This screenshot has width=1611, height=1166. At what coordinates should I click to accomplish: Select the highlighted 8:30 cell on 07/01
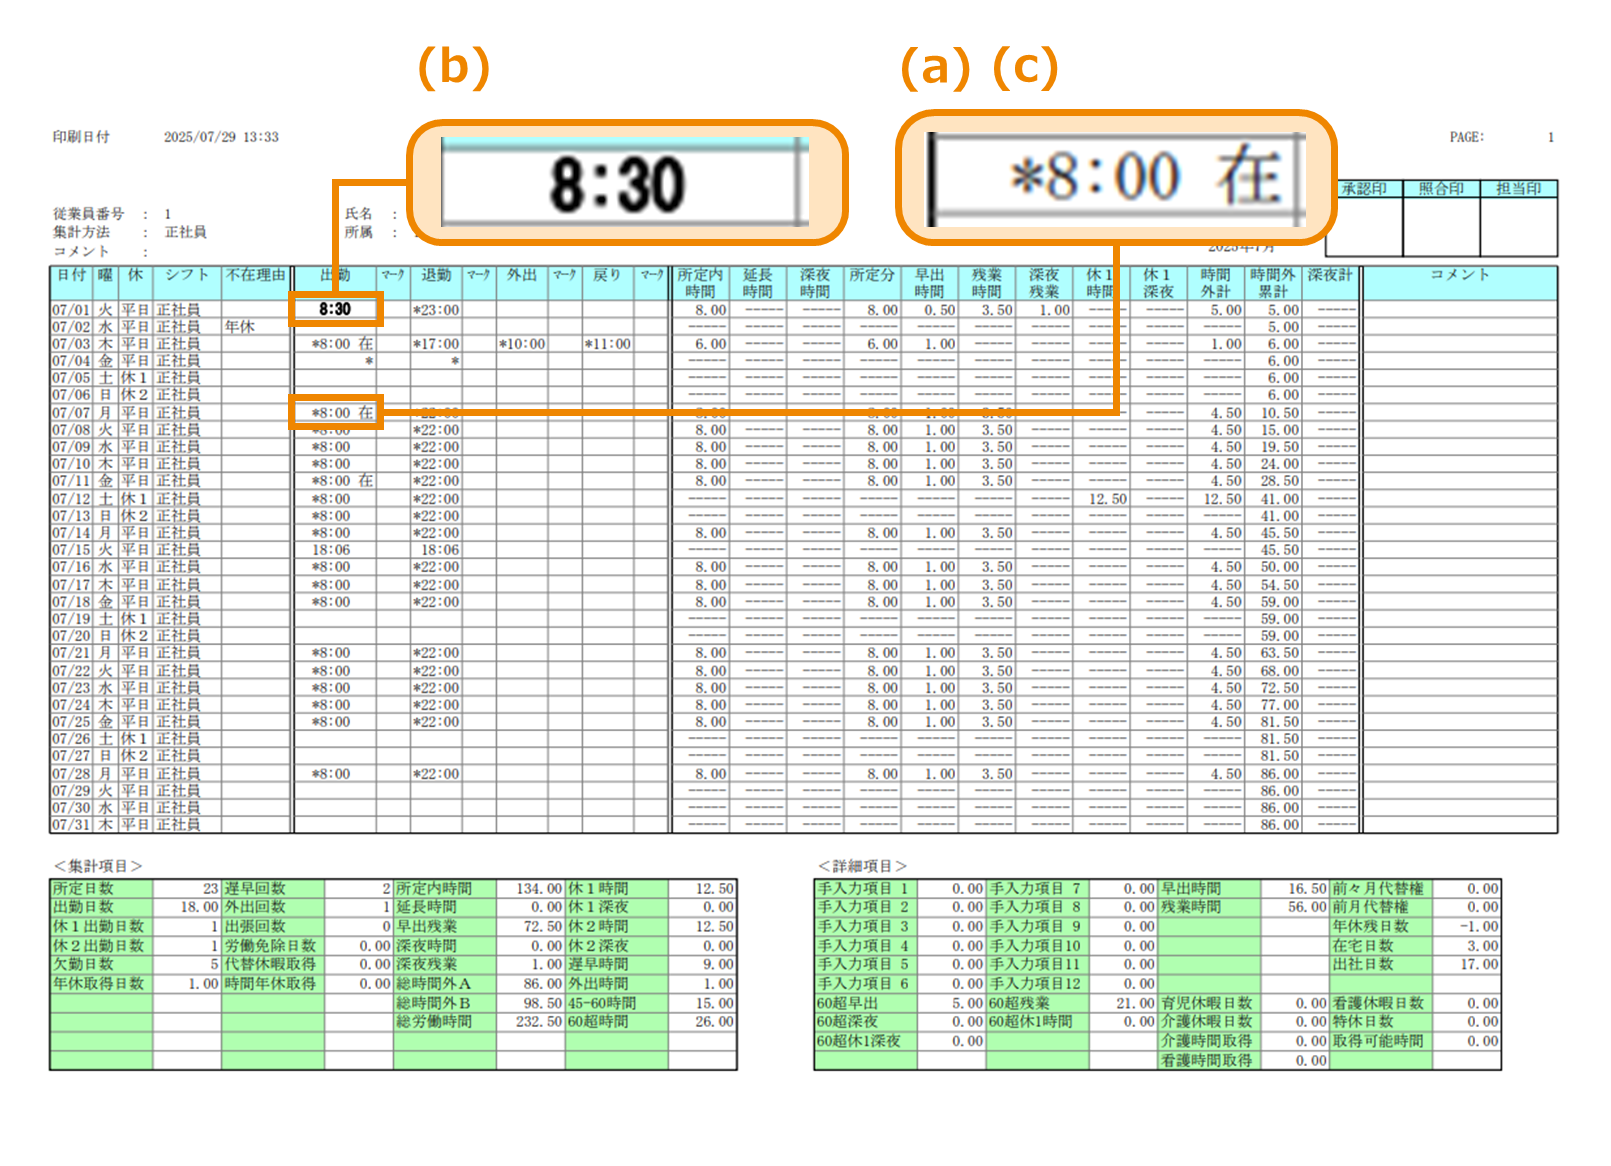point(335,309)
